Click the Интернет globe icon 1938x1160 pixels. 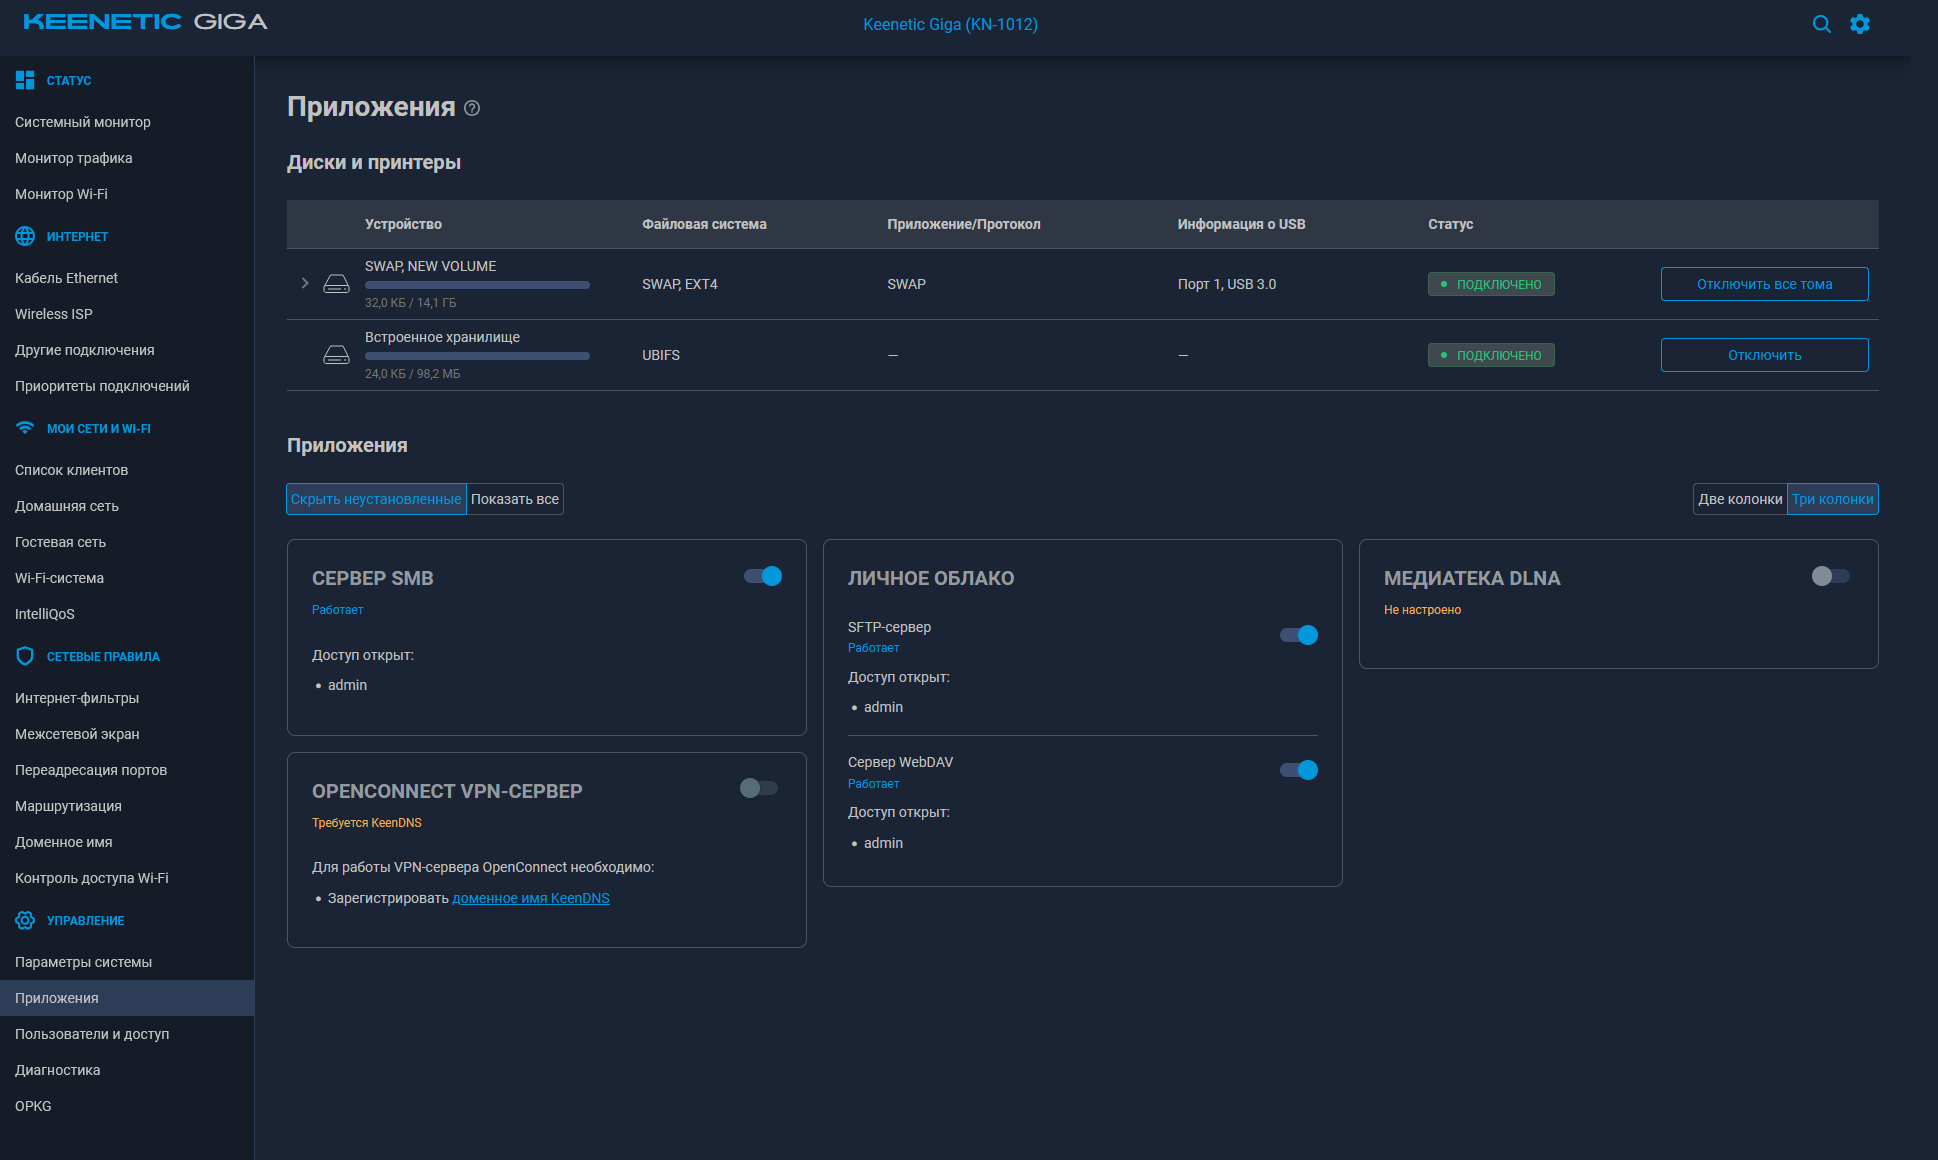point(25,236)
